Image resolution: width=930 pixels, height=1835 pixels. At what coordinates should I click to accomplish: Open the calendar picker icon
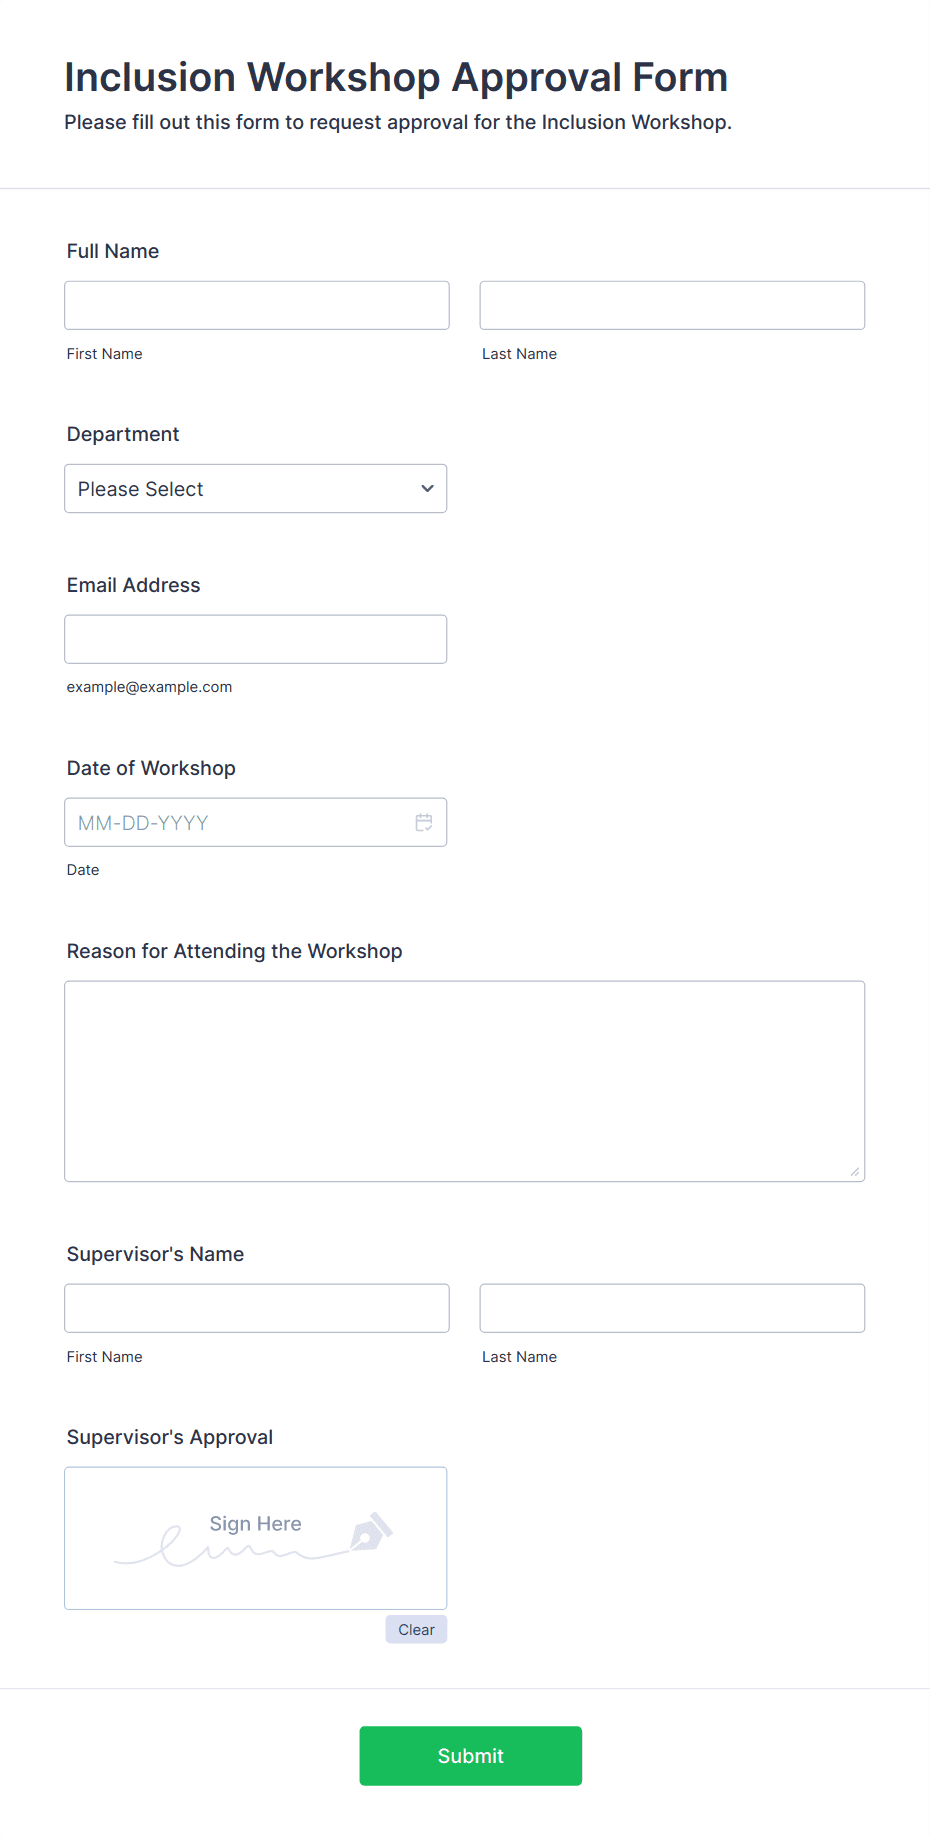pyautogui.click(x=424, y=822)
